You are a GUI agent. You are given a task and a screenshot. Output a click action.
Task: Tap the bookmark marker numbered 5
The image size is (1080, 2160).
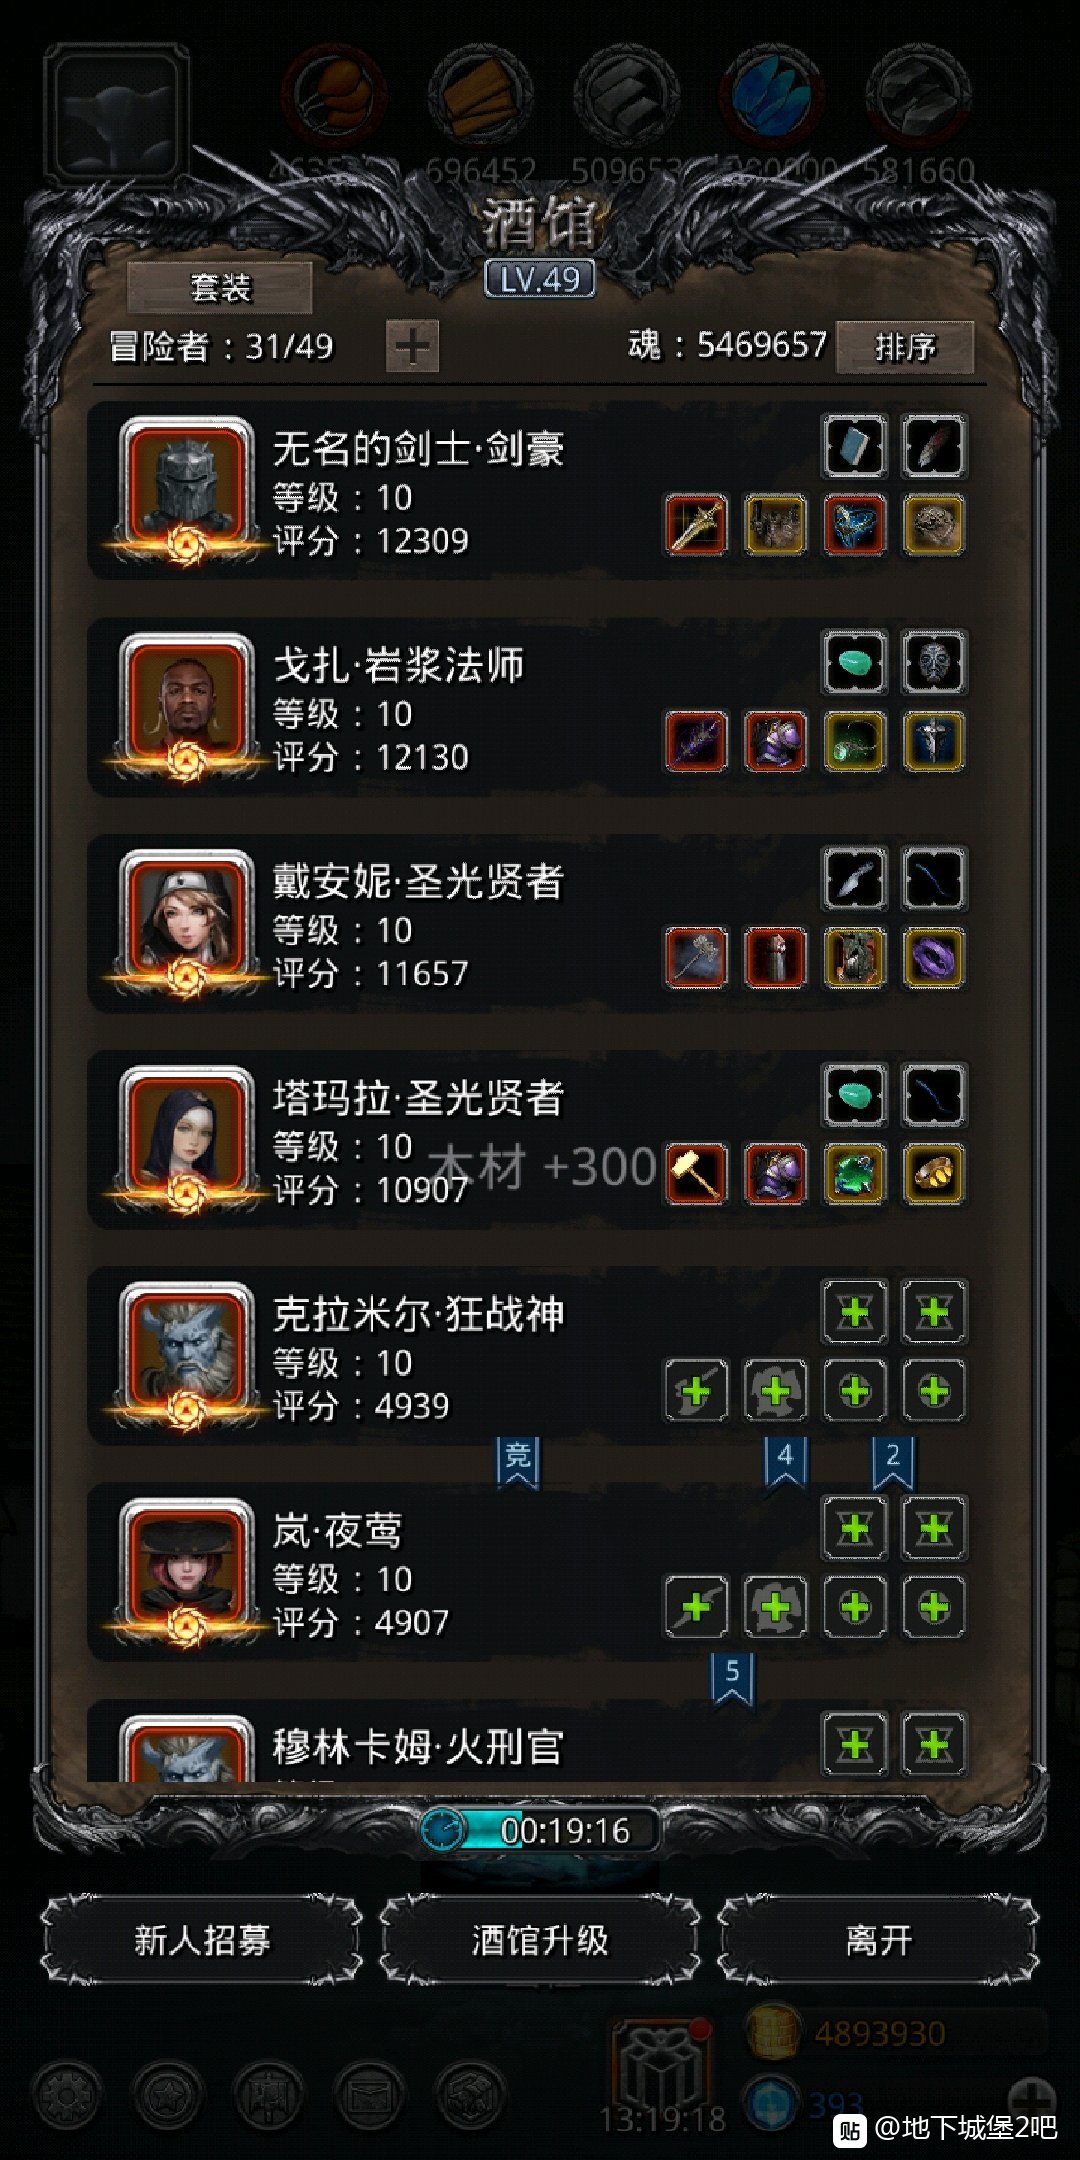(732, 1678)
